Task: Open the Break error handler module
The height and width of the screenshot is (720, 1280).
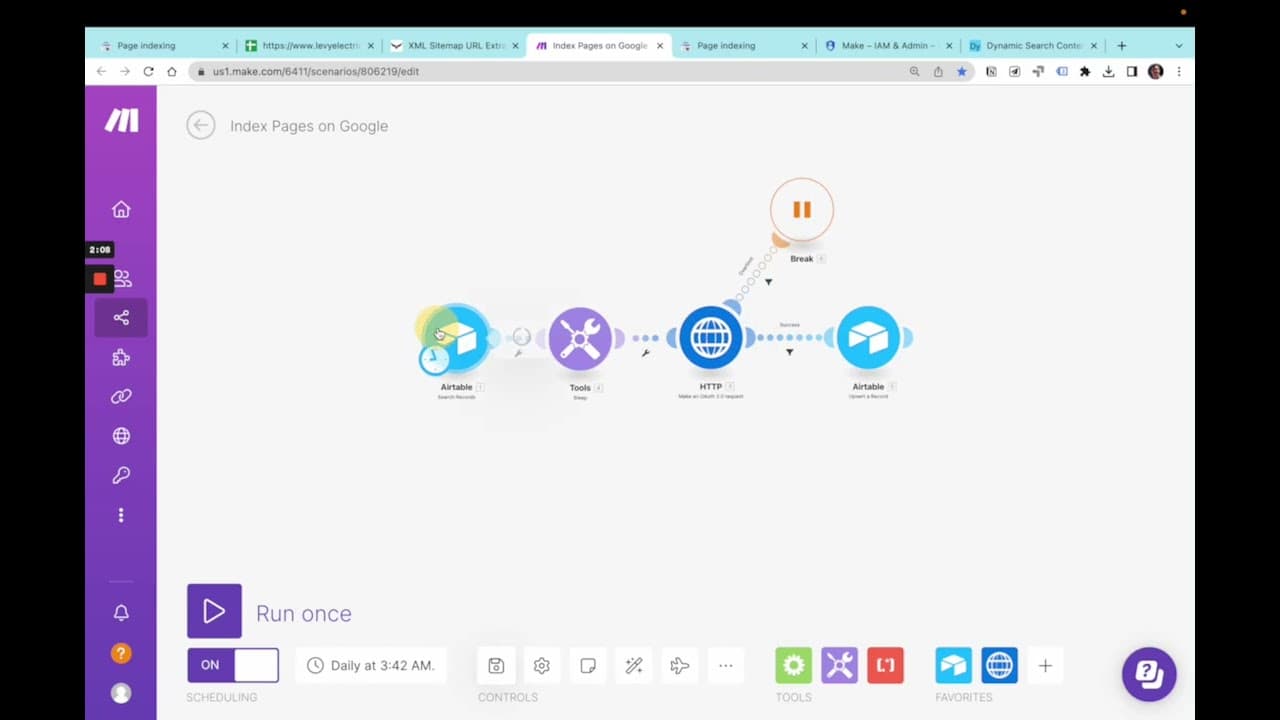Action: [x=801, y=209]
